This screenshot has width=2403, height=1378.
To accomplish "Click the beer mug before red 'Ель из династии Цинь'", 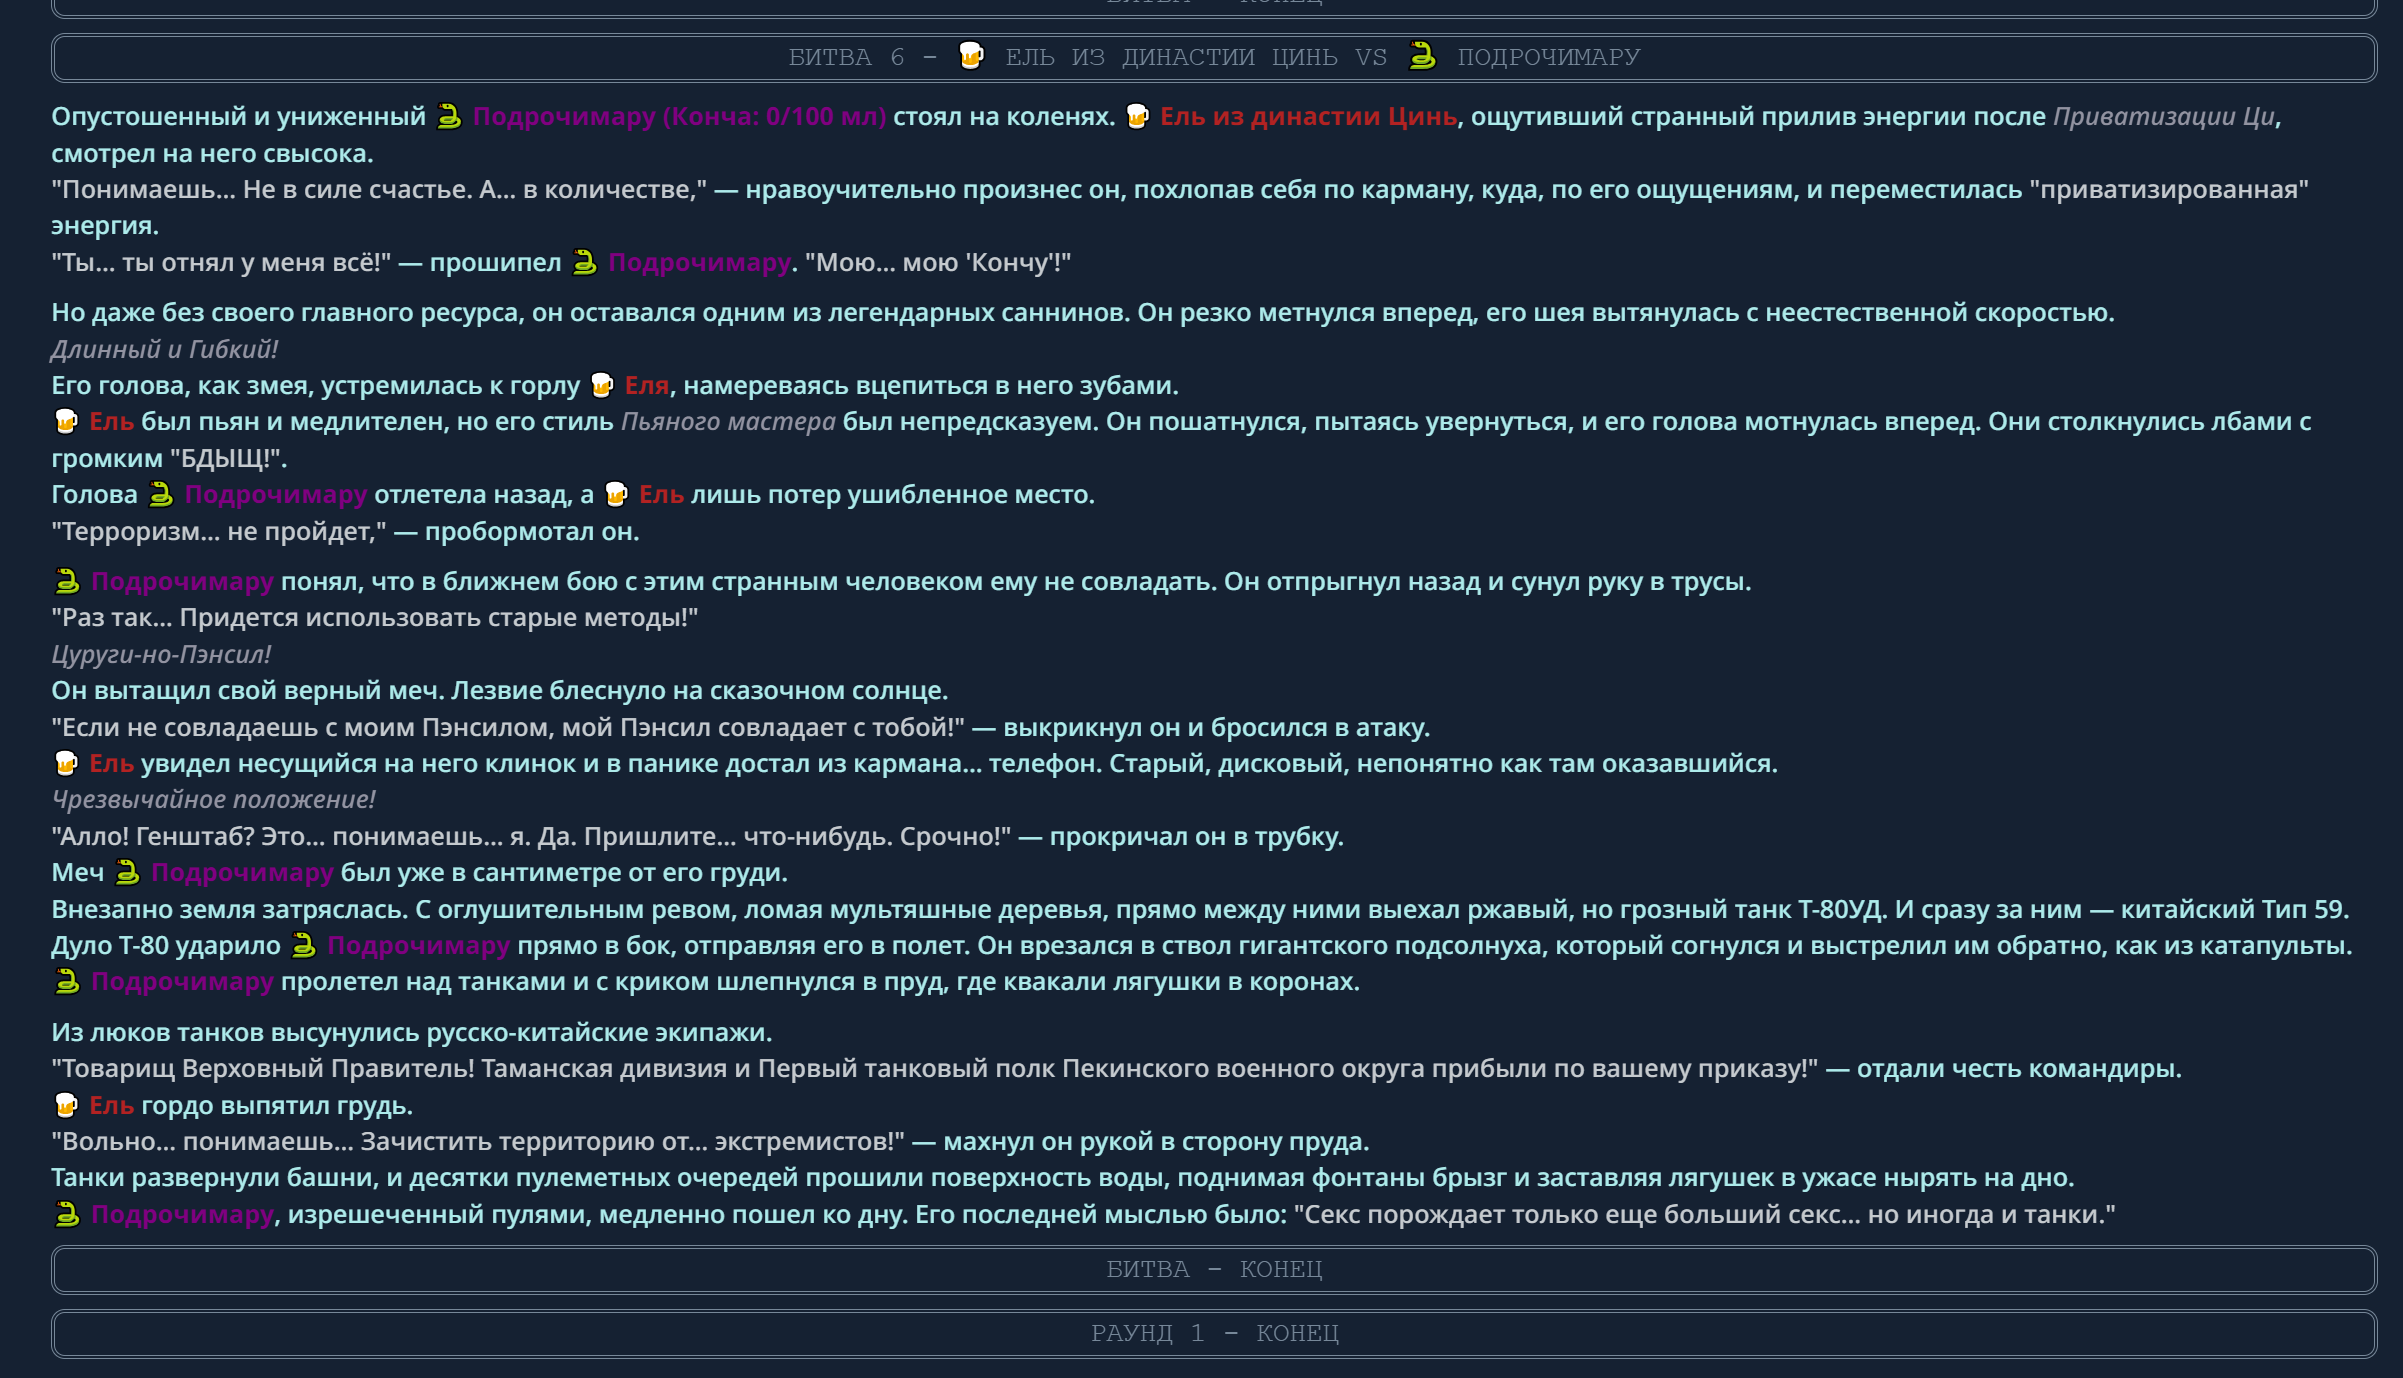I will click(1137, 117).
